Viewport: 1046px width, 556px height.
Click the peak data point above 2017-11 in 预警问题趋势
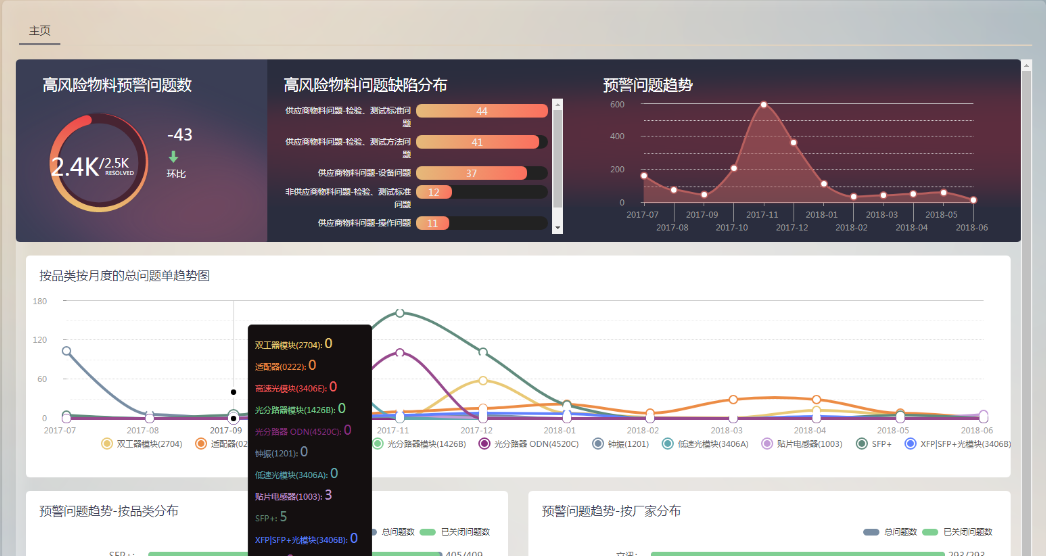pos(763,104)
